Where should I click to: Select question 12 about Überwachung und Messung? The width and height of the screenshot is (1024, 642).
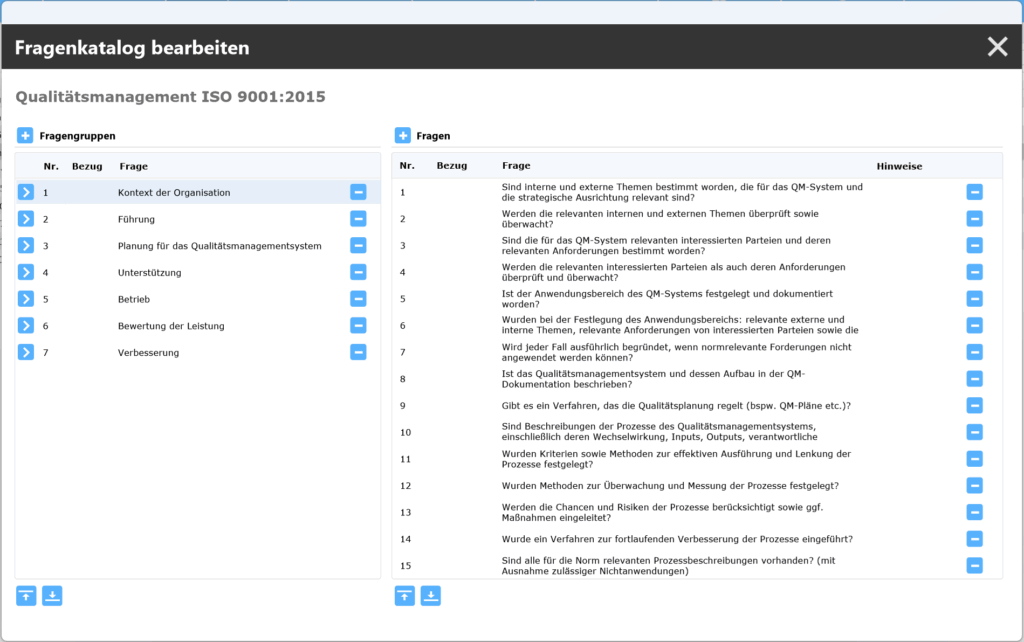669,485
